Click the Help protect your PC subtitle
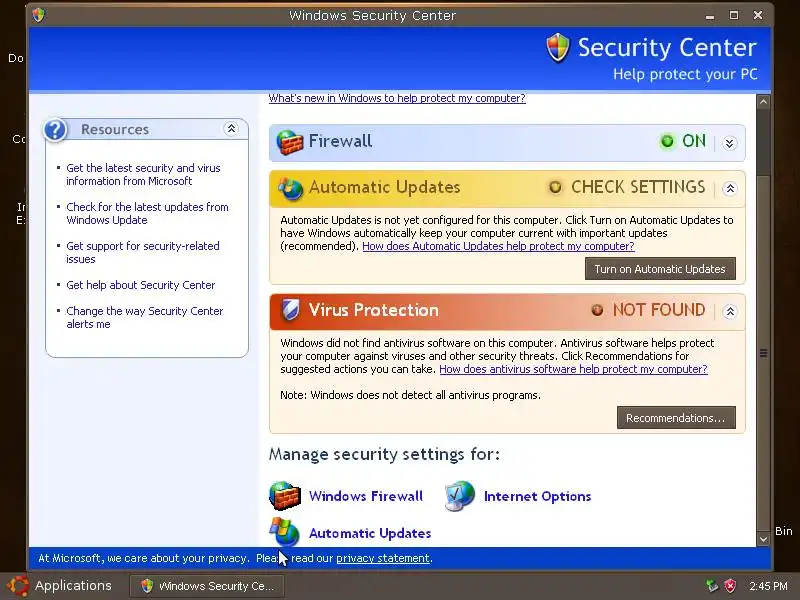800x600 pixels. (x=685, y=74)
